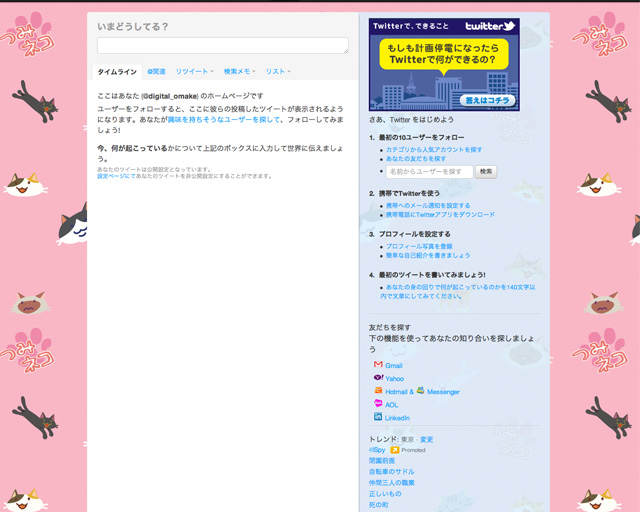
Task: Click the Twitterで、できること banner image
Action: pyautogui.click(x=444, y=65)
